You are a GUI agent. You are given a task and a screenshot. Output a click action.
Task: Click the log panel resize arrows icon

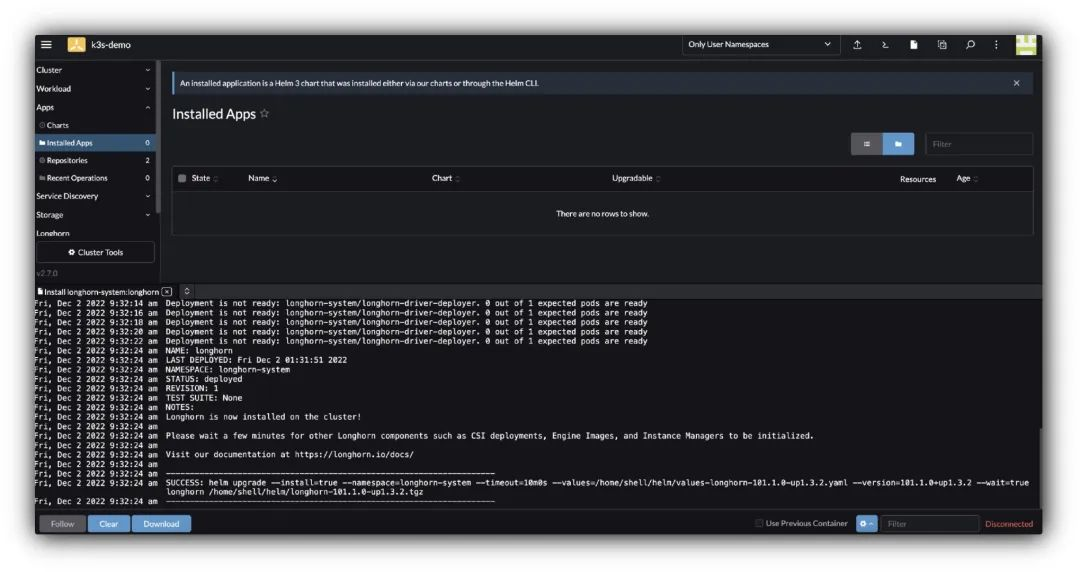[187, 292]
